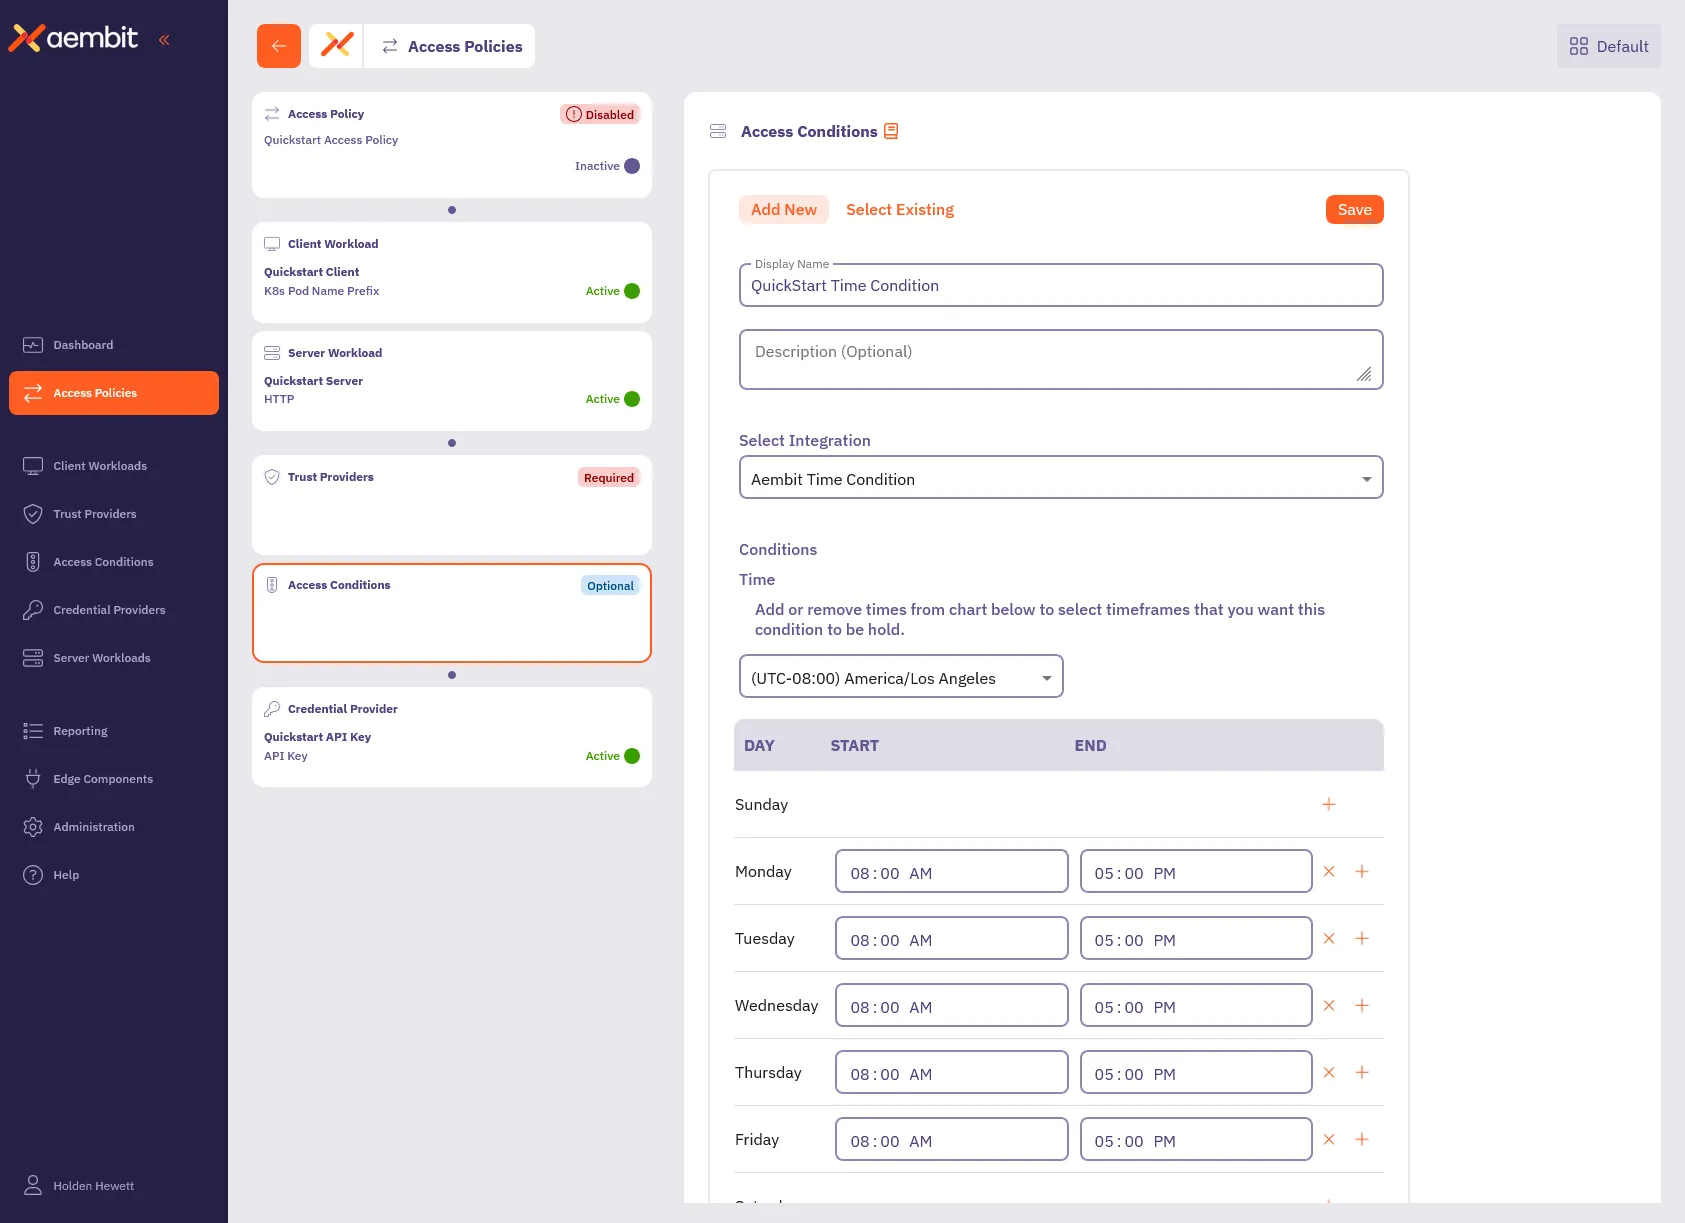This screenshot has width=1685, height=1223.
Task: Select Client Workloads in the sidebar
Action: 100,465
